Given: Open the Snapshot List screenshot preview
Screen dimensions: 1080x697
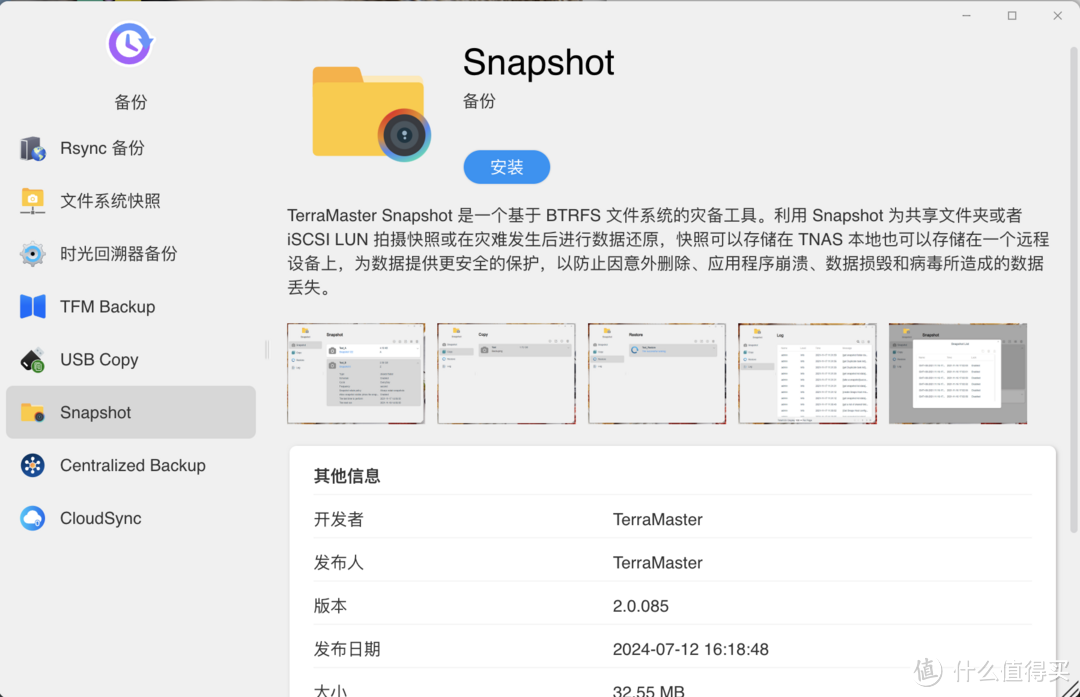Looking at the screenshot, I should (957, 372).
